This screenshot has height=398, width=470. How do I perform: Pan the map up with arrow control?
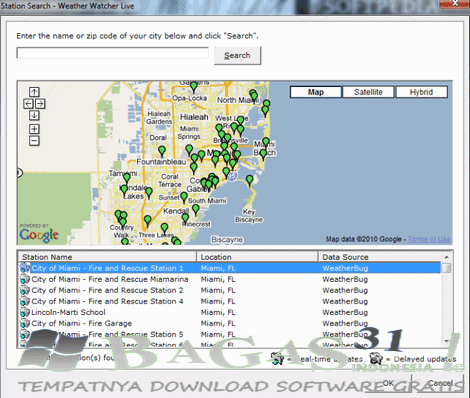coord(34,92)
